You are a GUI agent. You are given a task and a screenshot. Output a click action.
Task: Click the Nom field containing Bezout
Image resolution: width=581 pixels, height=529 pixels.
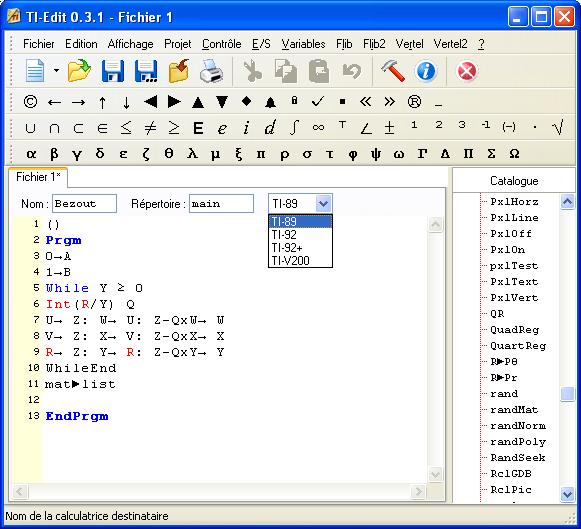pos(84,203)
